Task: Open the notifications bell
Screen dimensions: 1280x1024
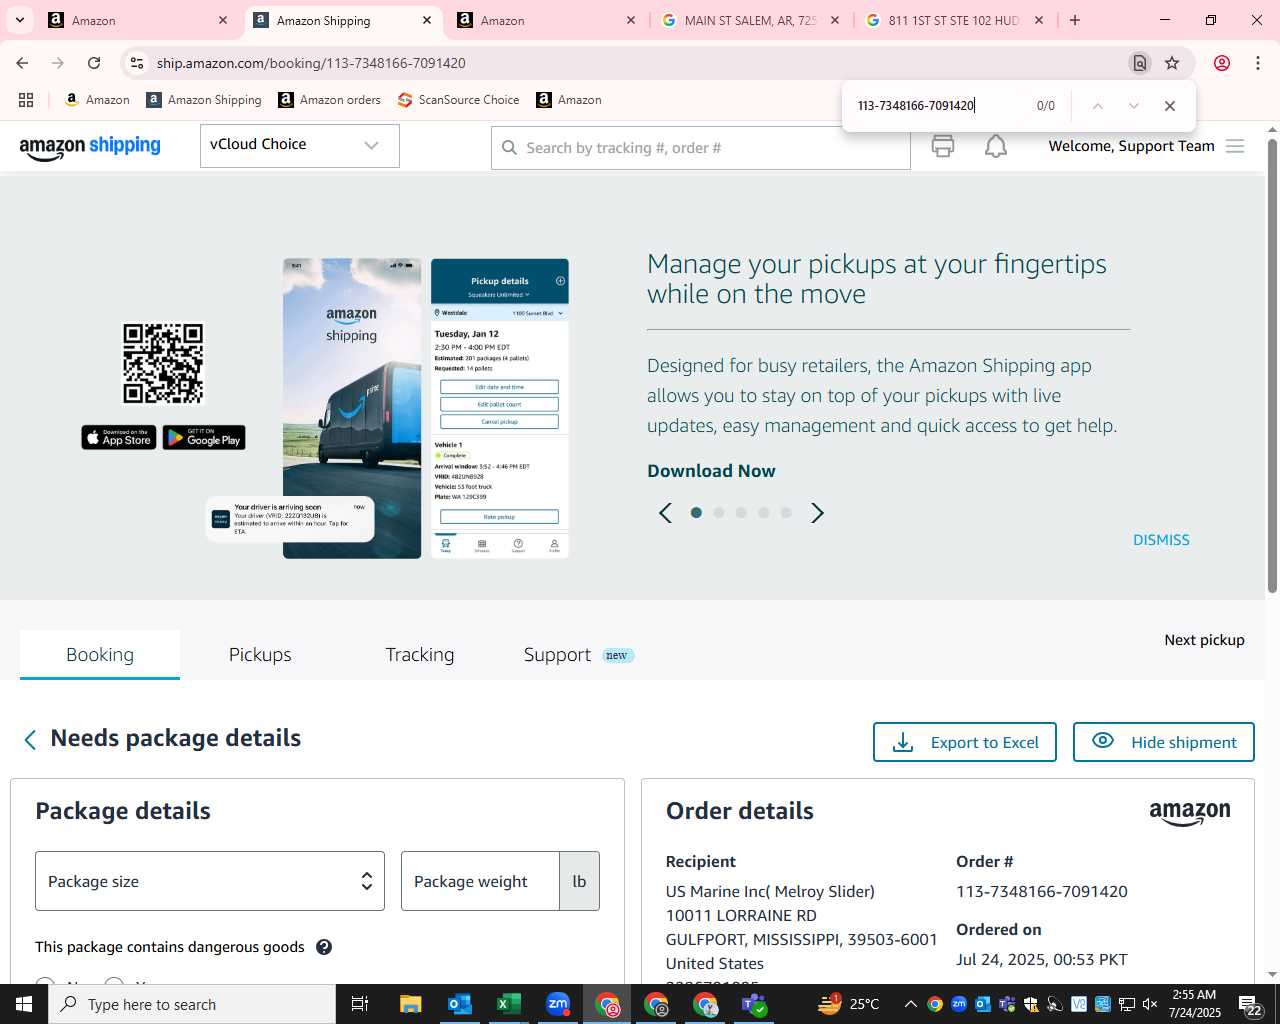Action: [996, 146]
